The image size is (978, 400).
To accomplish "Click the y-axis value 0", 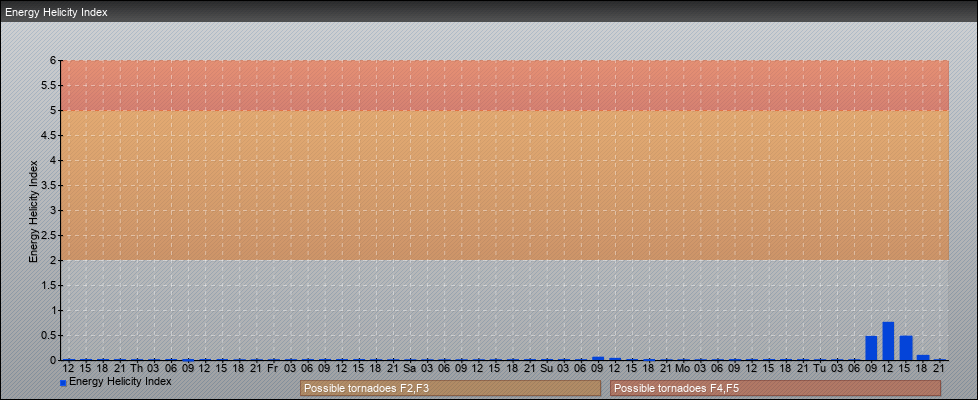I will click(x=54, y=360).
